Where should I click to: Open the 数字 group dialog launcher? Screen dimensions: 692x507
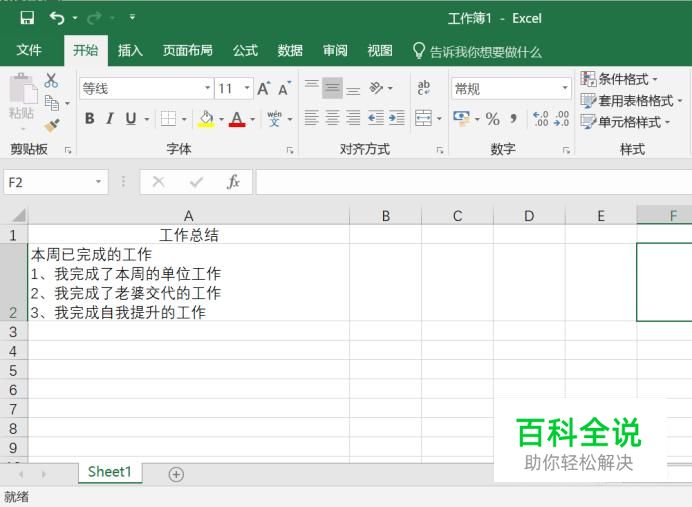click(566, 150)
